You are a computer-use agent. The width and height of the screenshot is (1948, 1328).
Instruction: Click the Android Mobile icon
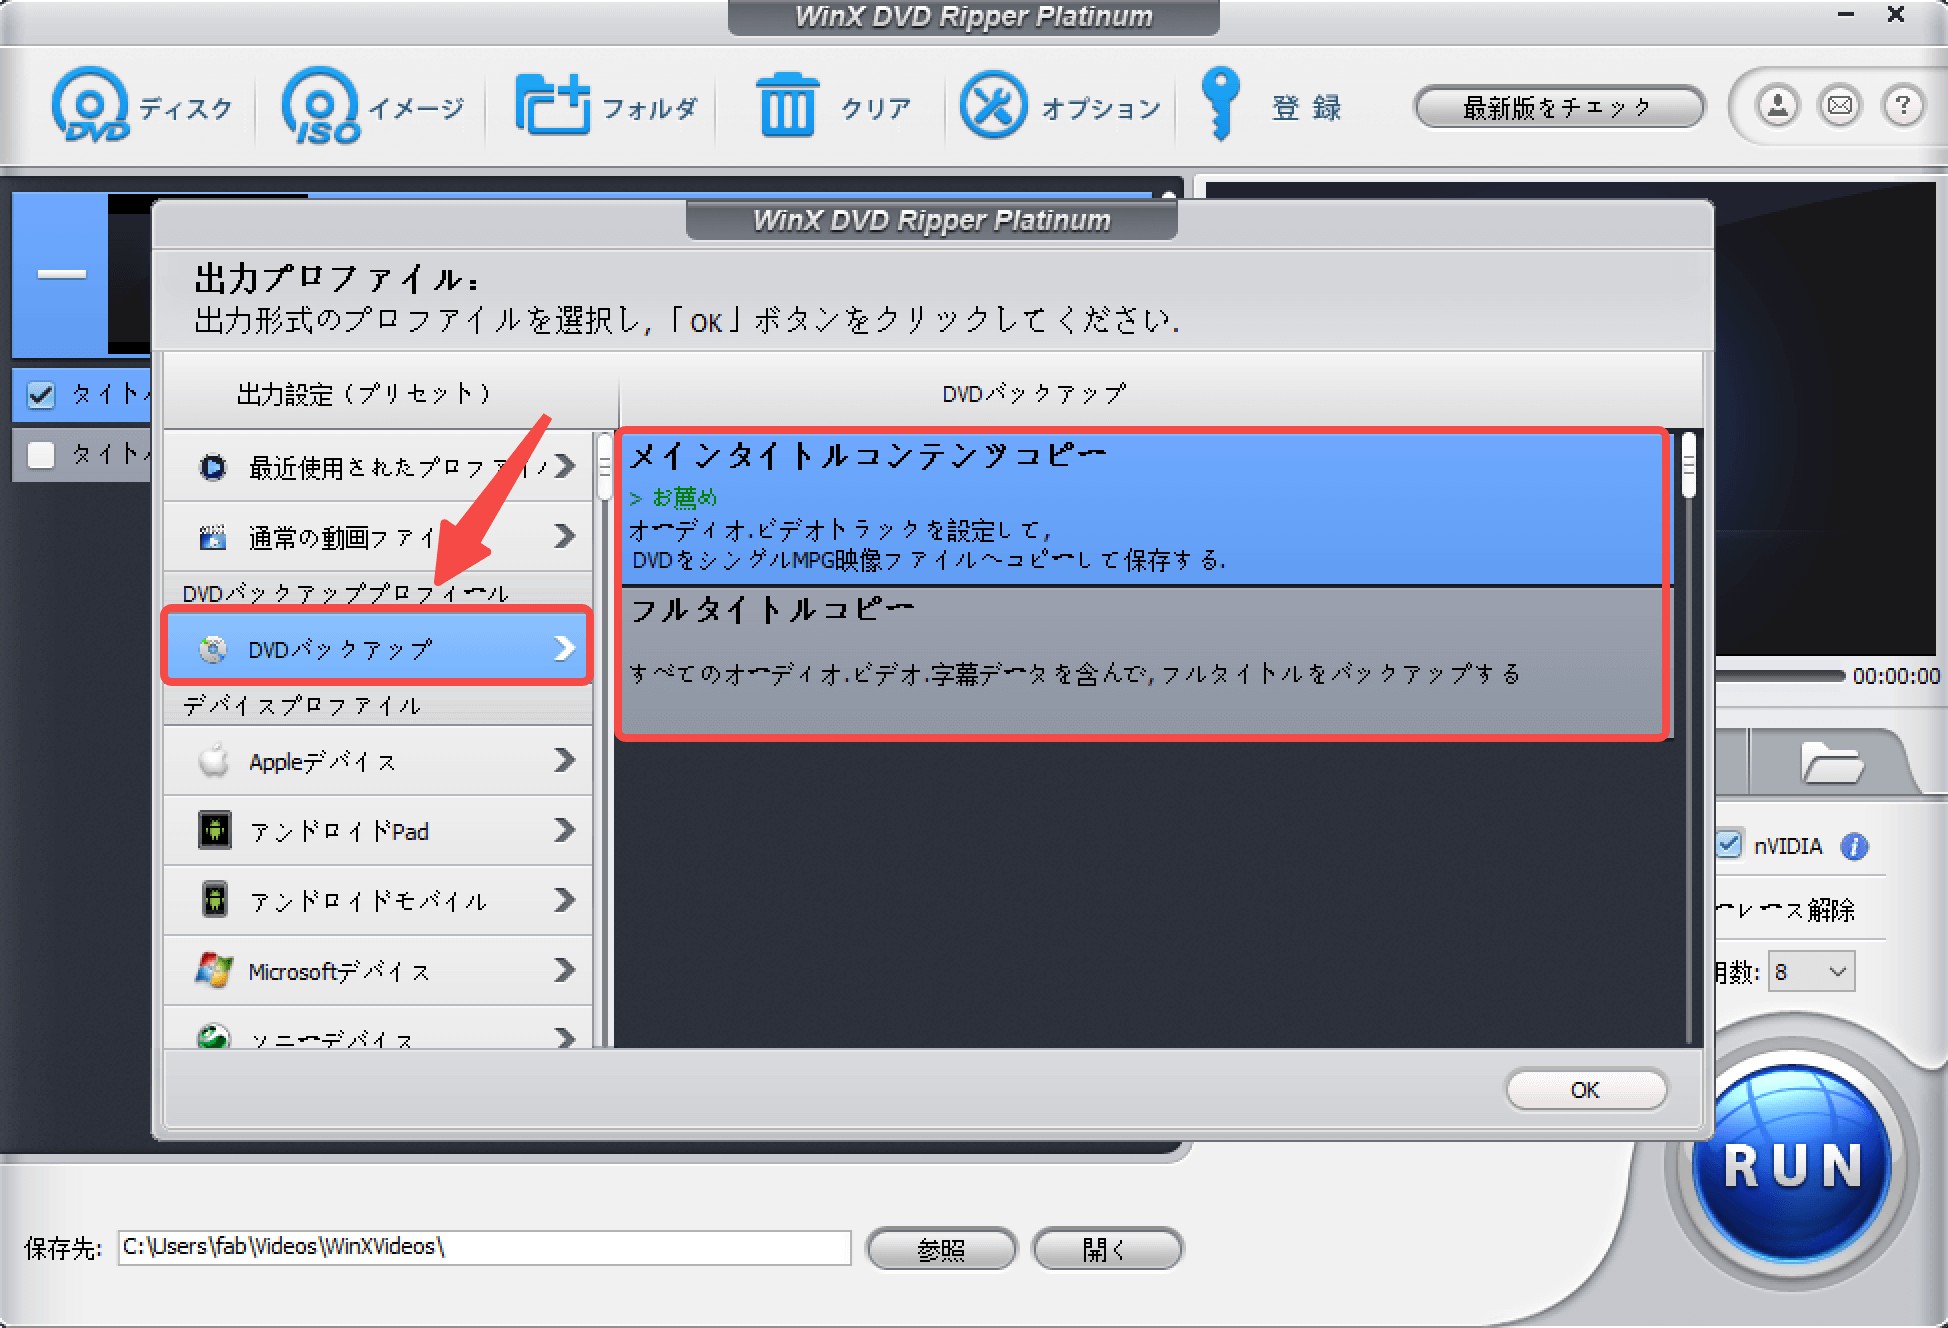coord(214,900)
